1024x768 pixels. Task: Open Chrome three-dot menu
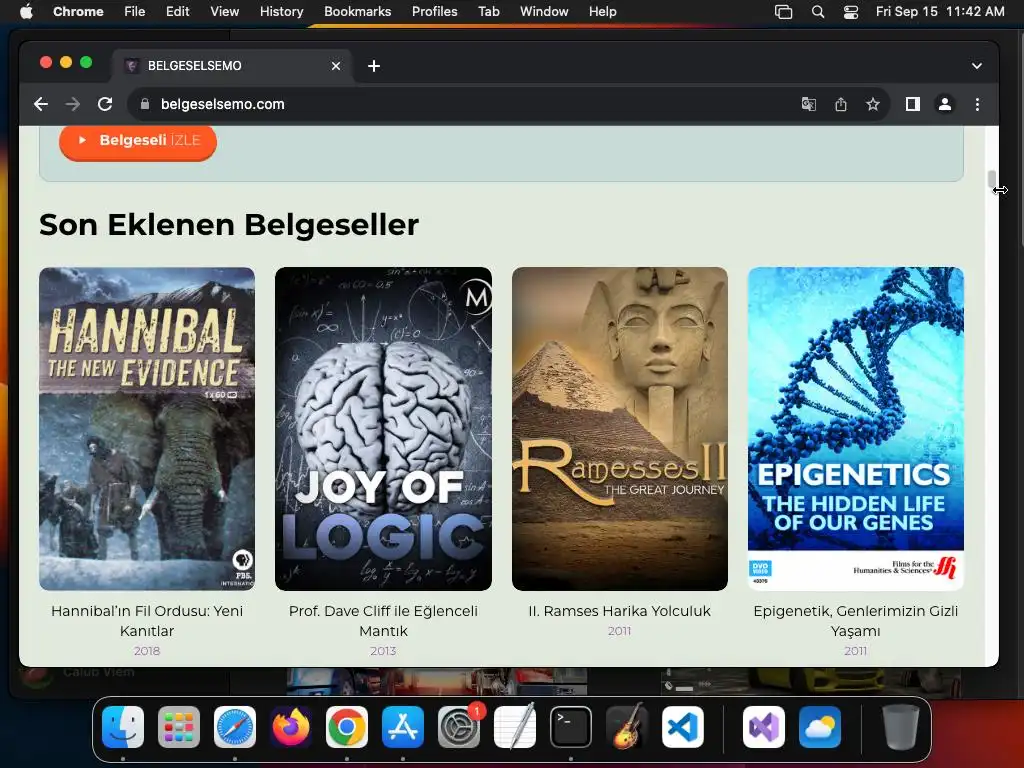point(977,104)
